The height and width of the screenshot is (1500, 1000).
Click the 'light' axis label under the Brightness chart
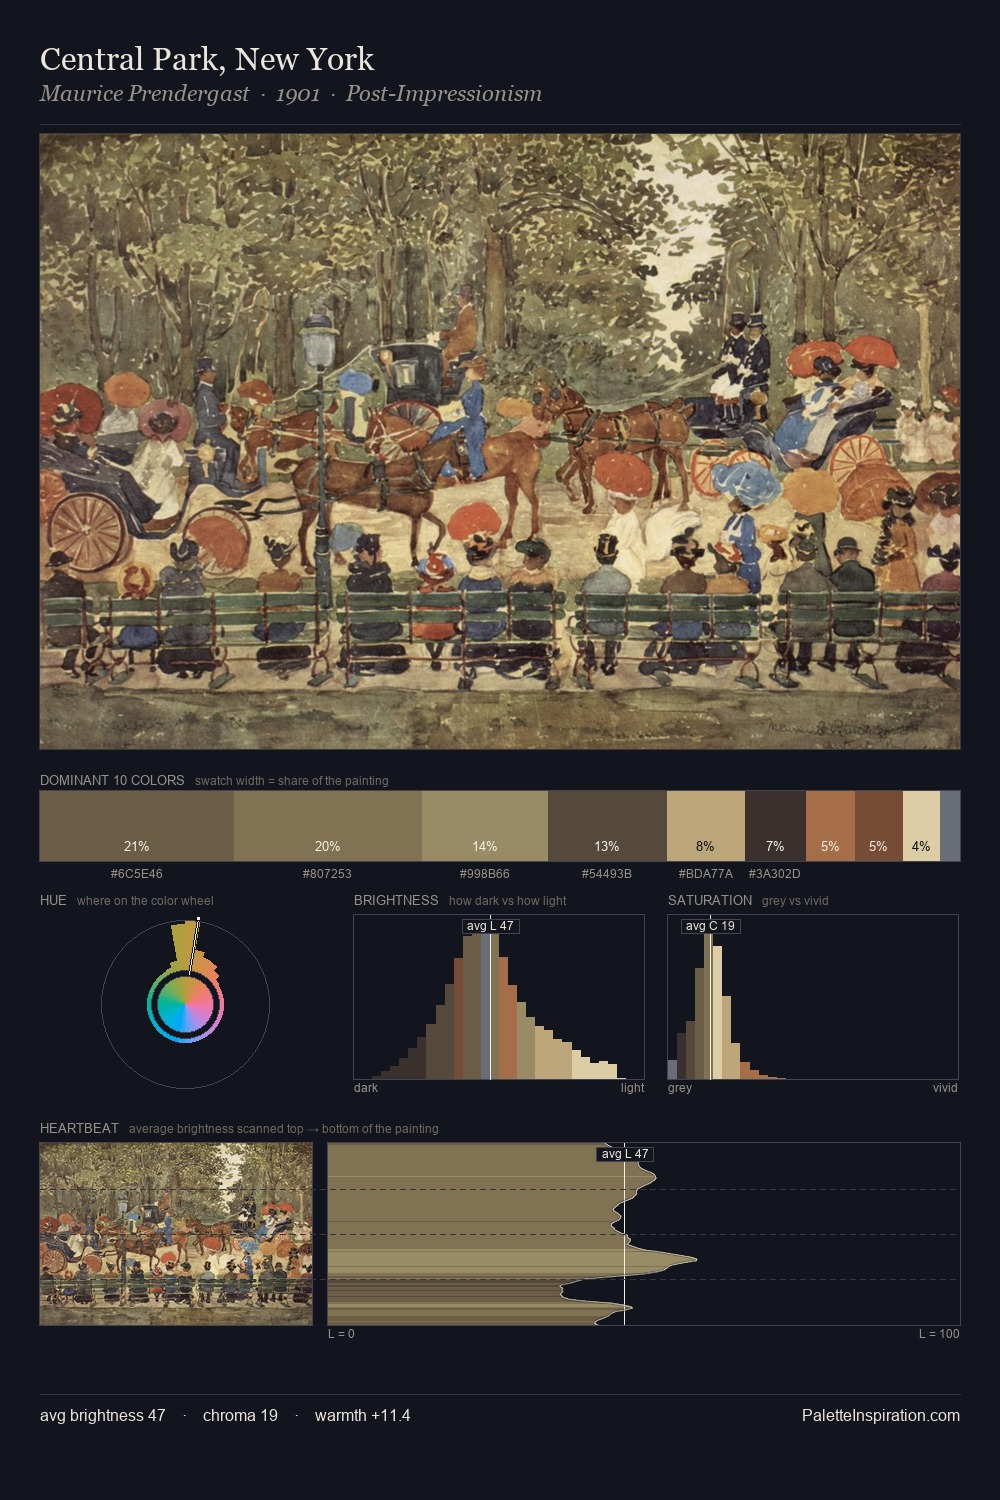(x=632, y=1088)
